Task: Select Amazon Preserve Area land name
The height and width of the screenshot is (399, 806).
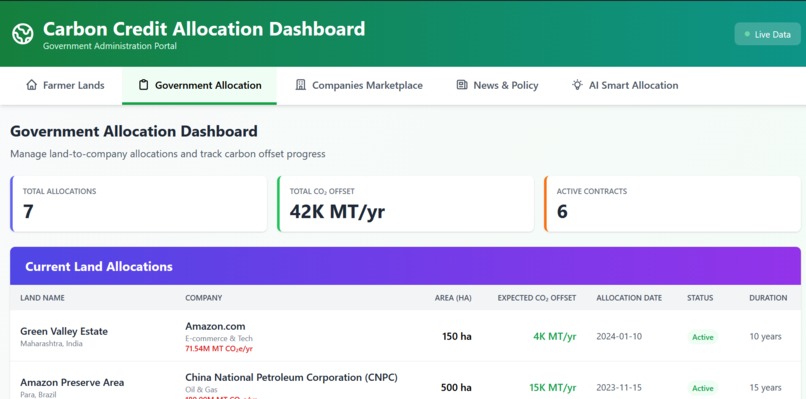Action: click(72, 383)
